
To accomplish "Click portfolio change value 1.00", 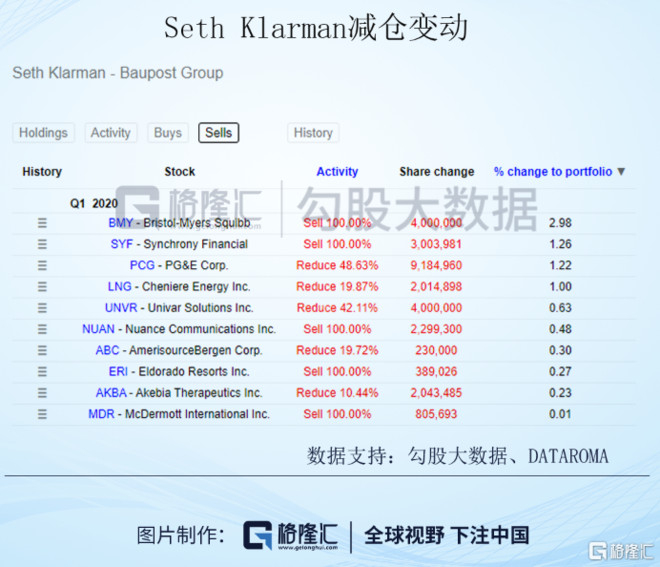I will click(x=560, y=287).
